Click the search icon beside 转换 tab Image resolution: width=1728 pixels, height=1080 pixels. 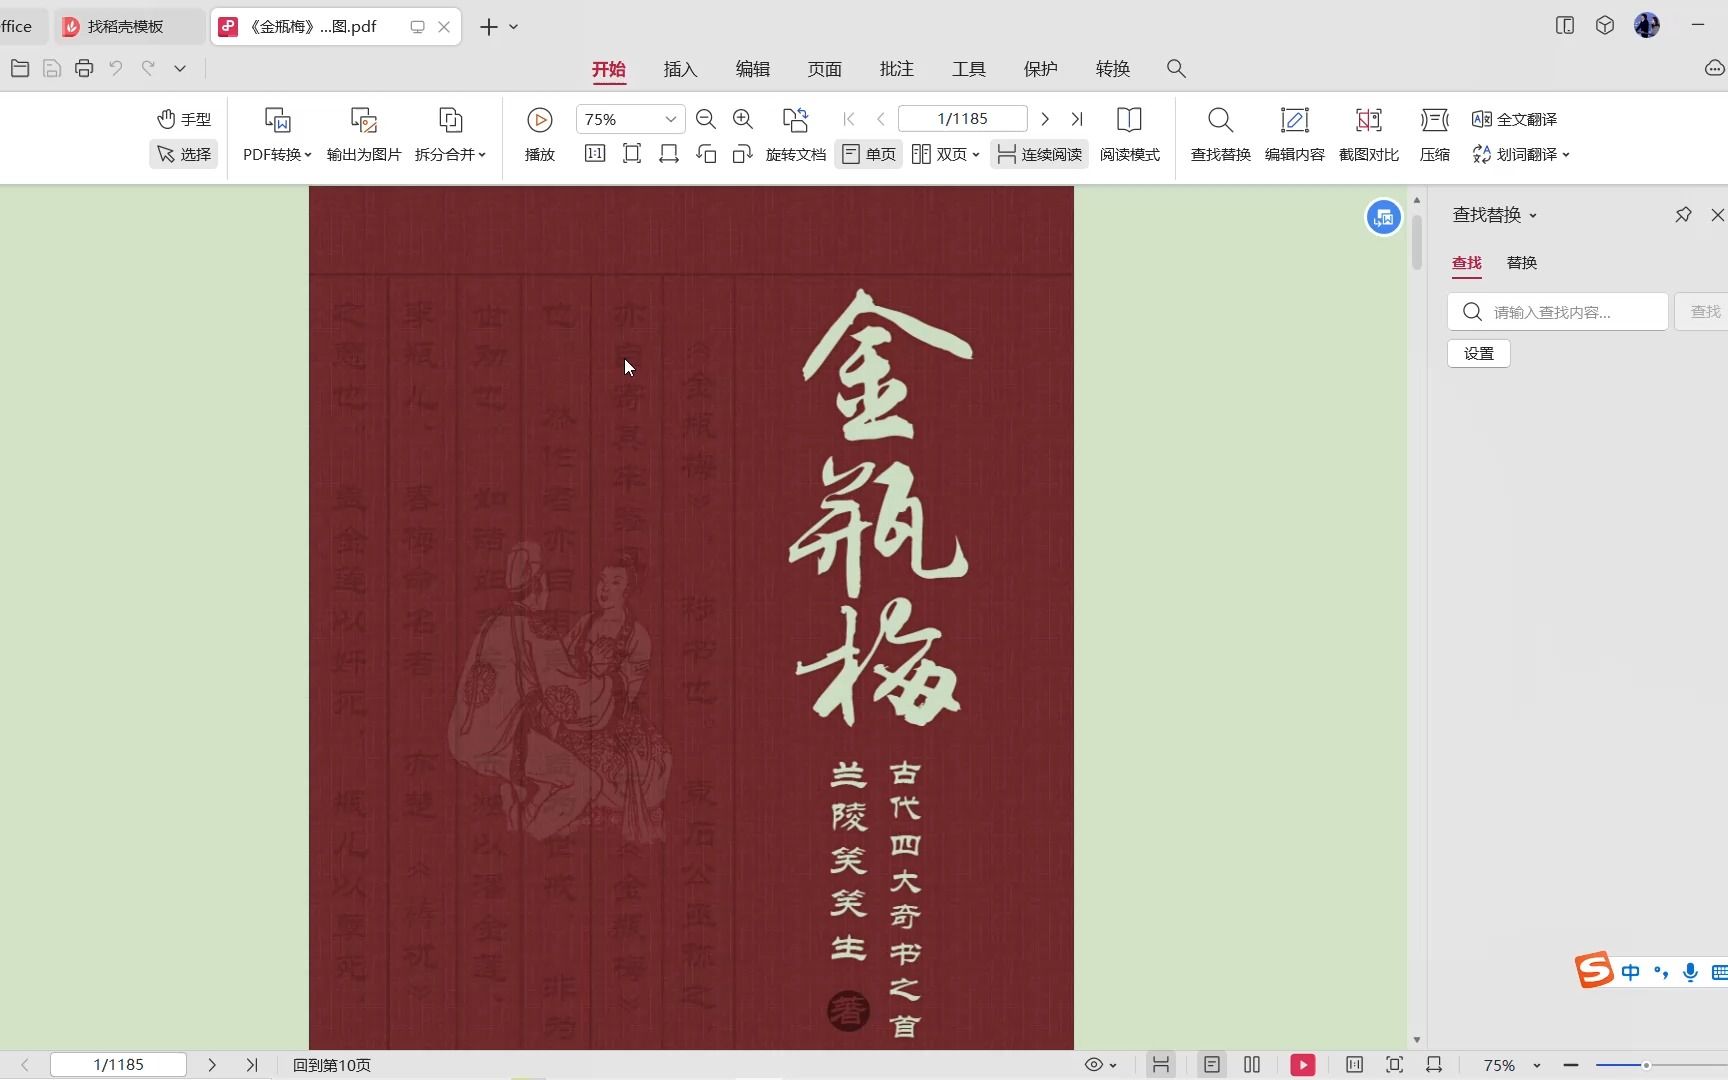(x=1176, y=69)
